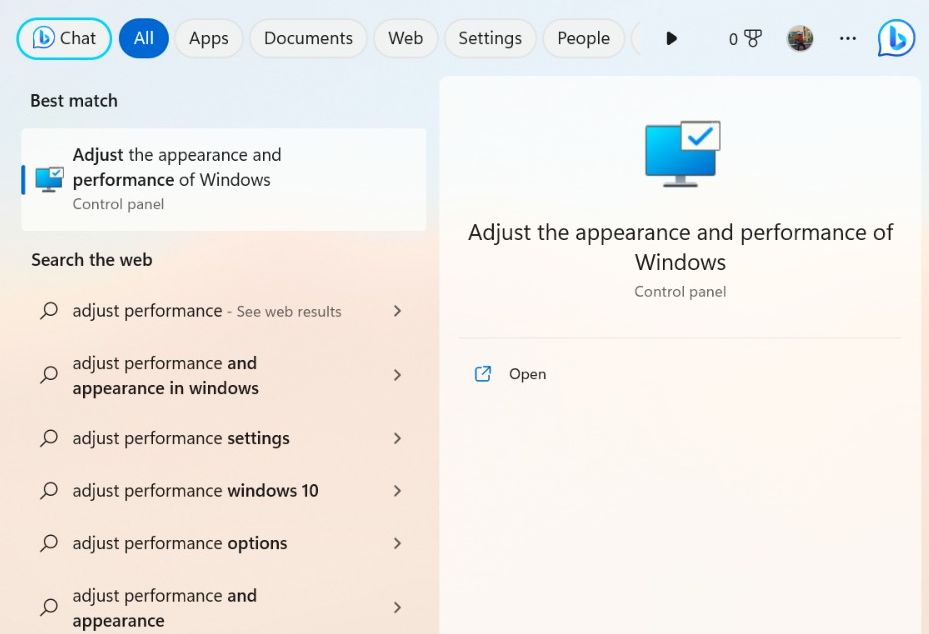
Task: Click the user profile avatar
Action: [x=800, y=39]
